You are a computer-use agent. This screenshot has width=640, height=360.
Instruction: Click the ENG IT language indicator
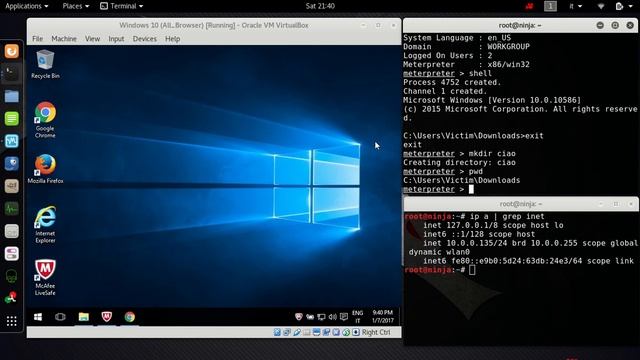(x=358, y=317)
